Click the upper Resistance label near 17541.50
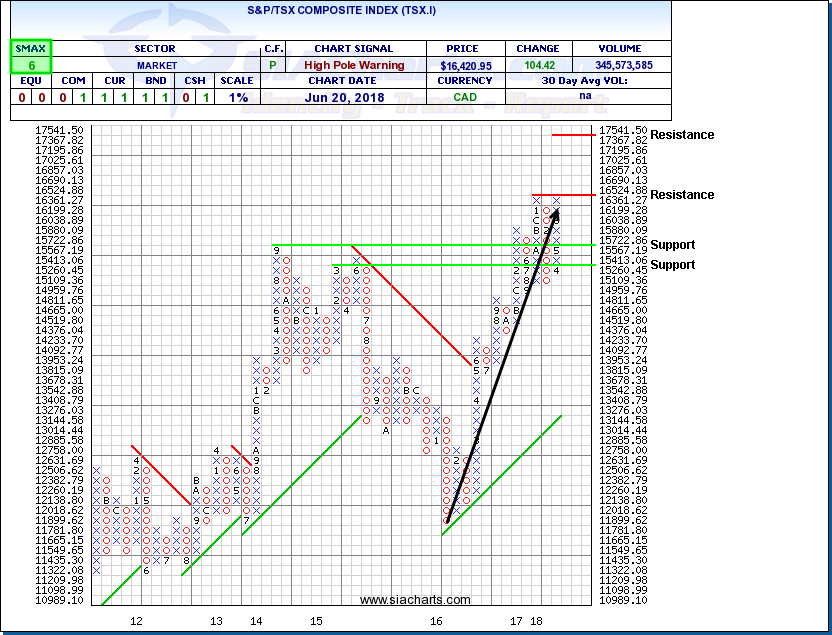Screen dimensions: 832x635 [681, 135]
